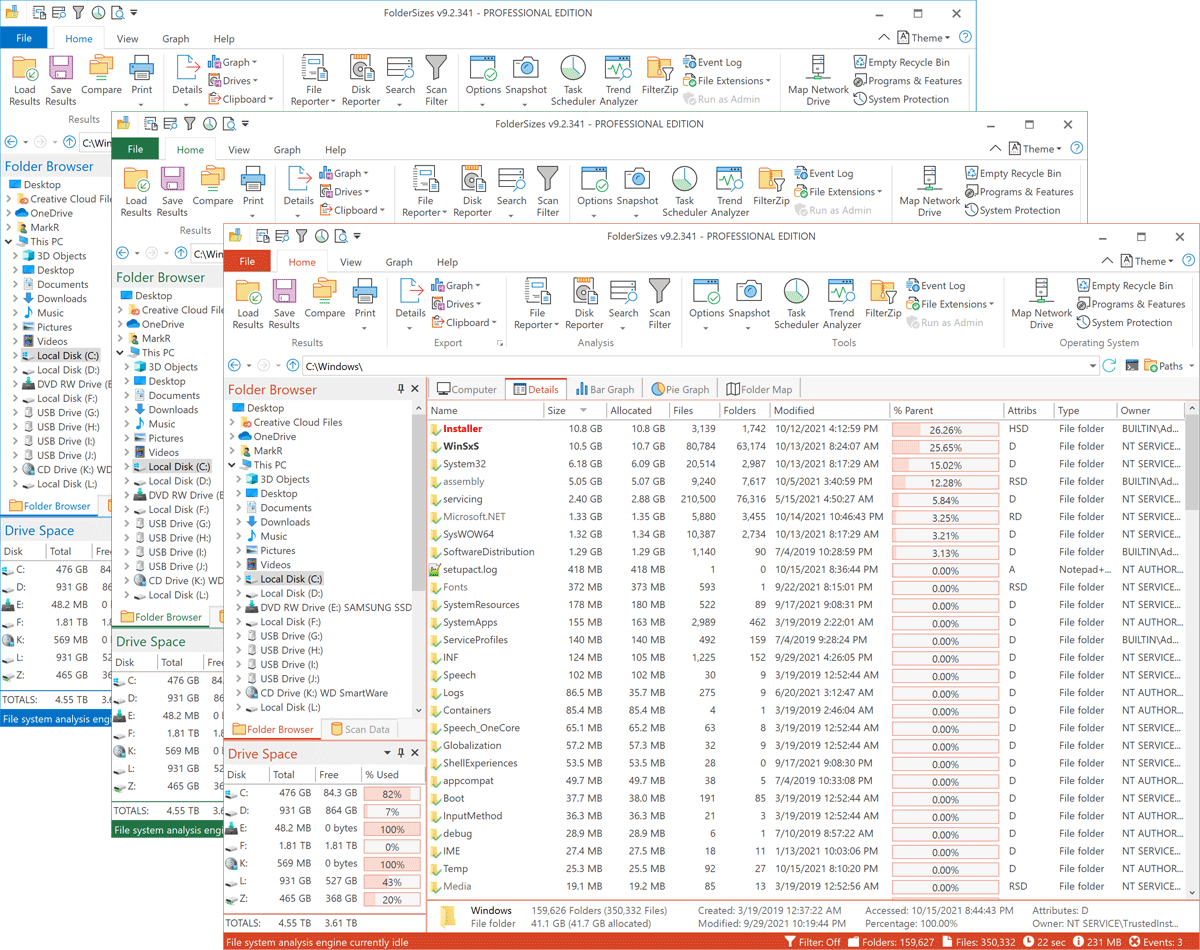Click 82% used bar for C: drive
The height and width of the screenshot is (950, 1200).
tap(392, 794)
